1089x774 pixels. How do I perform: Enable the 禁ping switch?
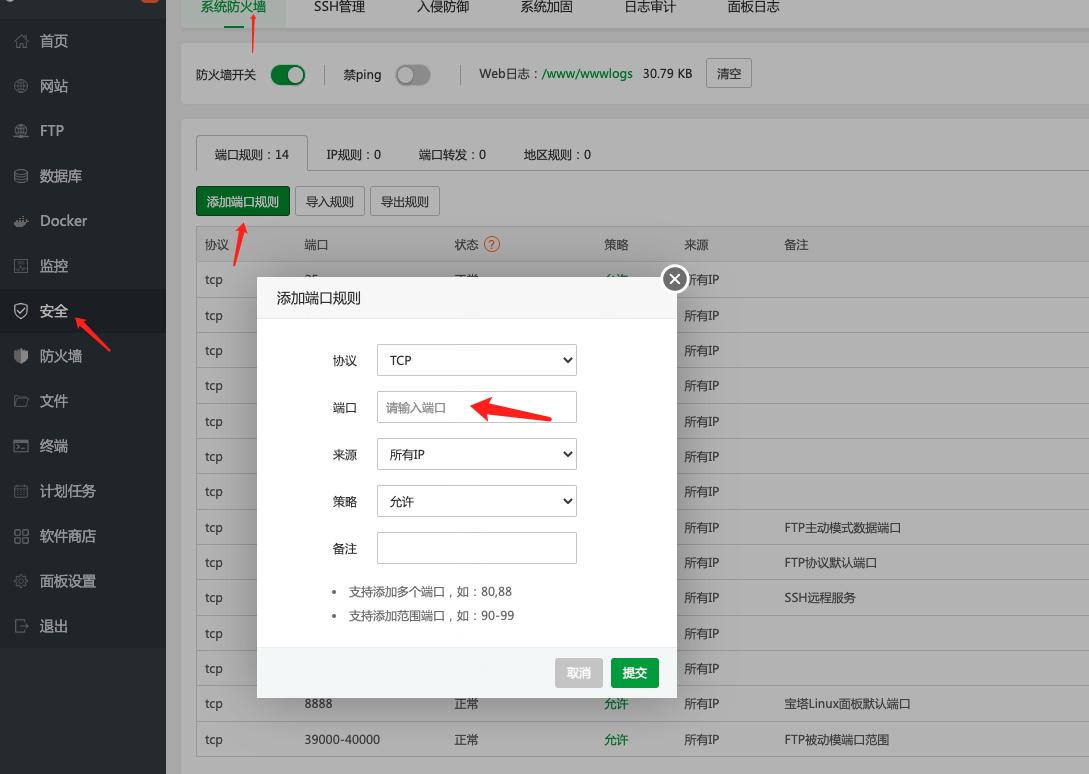(x=413, y=75)
